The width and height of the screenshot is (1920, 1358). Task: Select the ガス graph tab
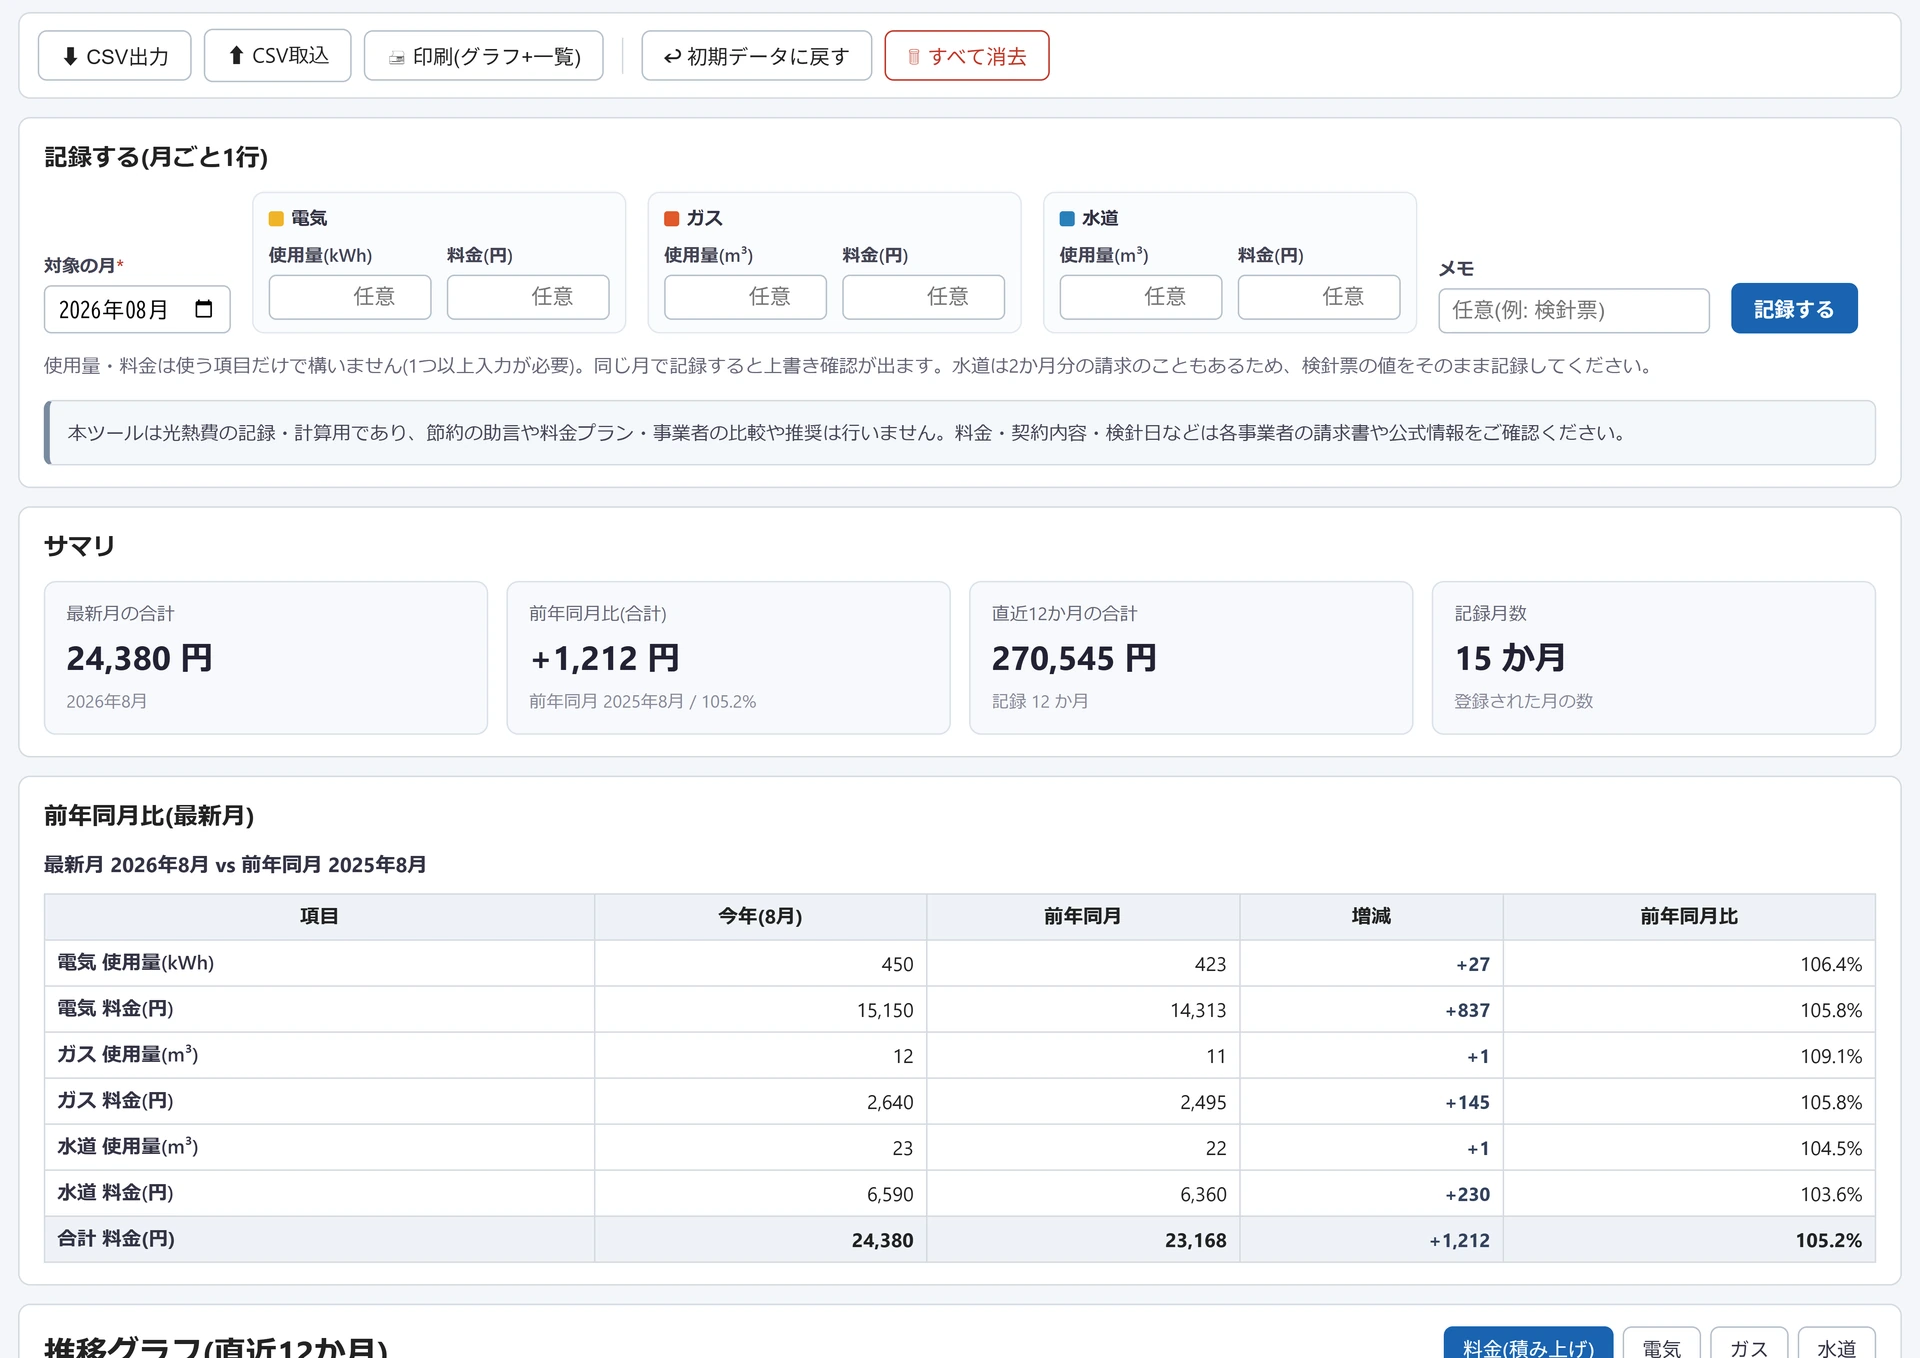(x=1749, y=1344)
